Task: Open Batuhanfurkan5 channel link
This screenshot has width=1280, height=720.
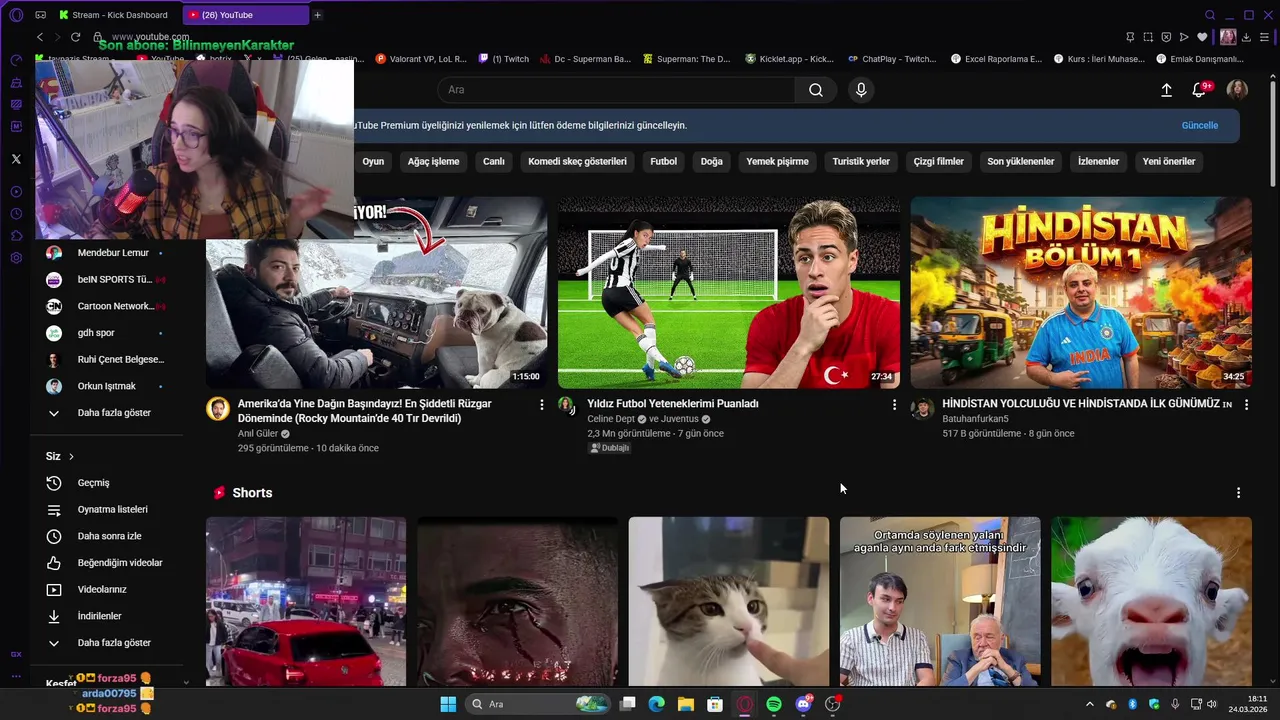Action: 975,419
